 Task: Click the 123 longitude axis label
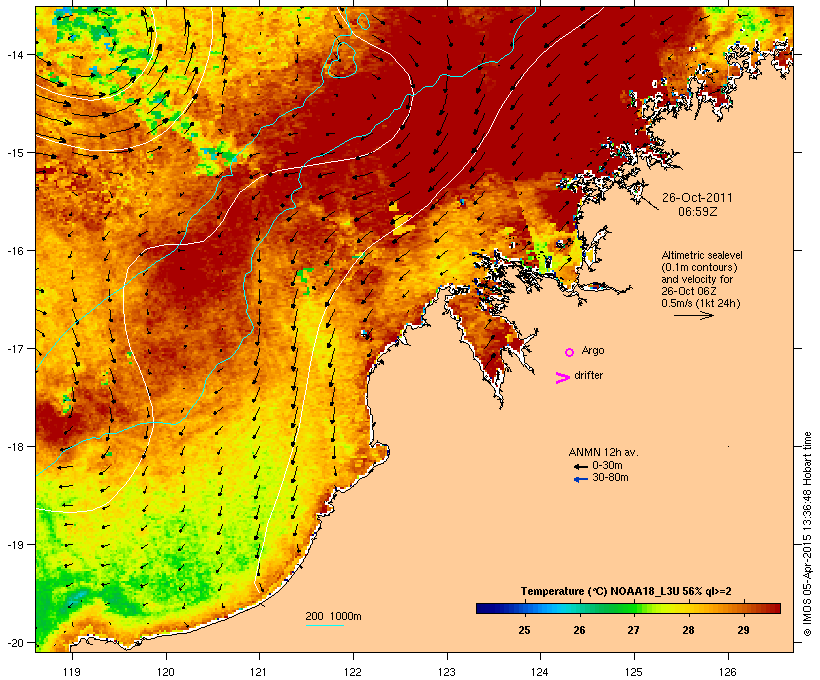[x=447, y=672]
